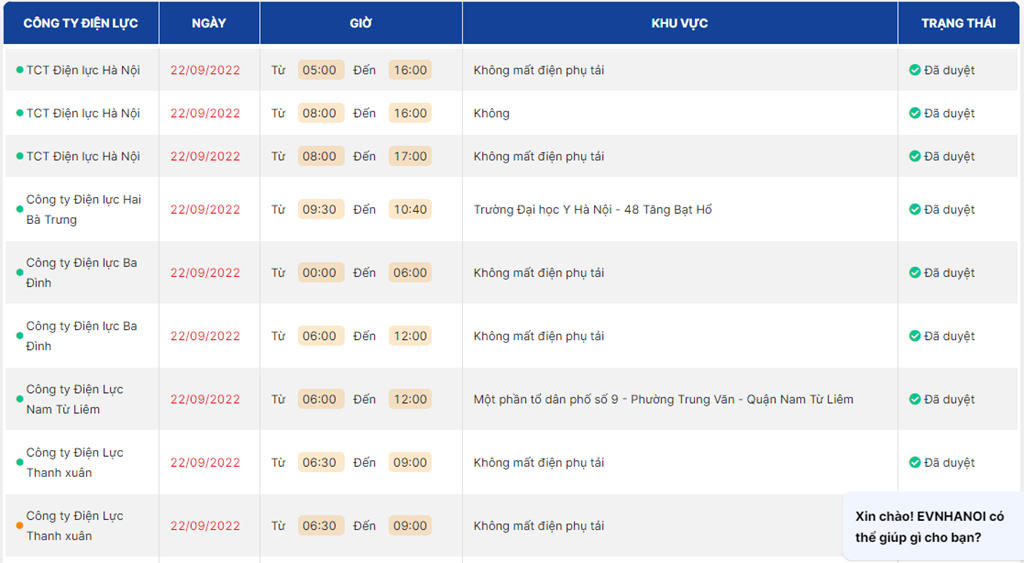Click green status dot beside Hai Bà Trưng

coord(20,210)
